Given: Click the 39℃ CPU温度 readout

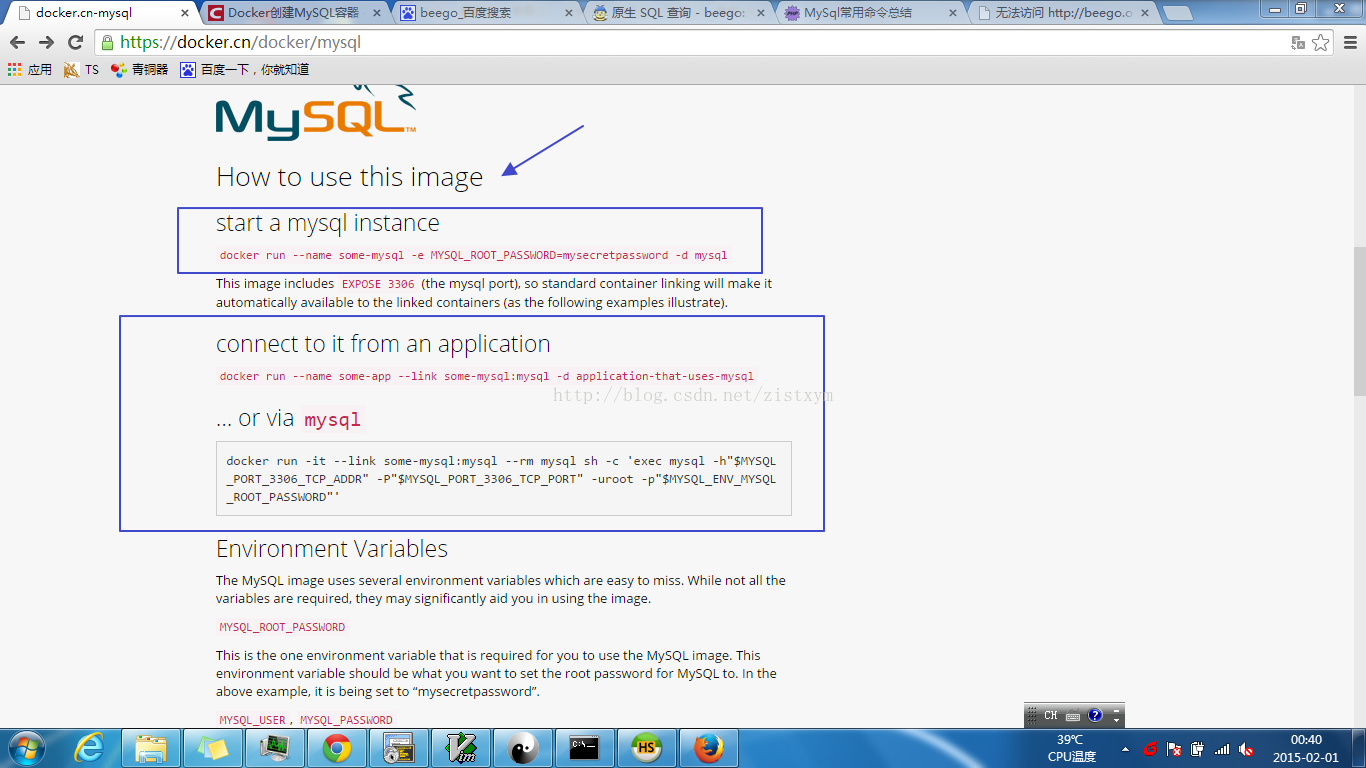Looking at the screenshot, I should (x=1071, y=748).
